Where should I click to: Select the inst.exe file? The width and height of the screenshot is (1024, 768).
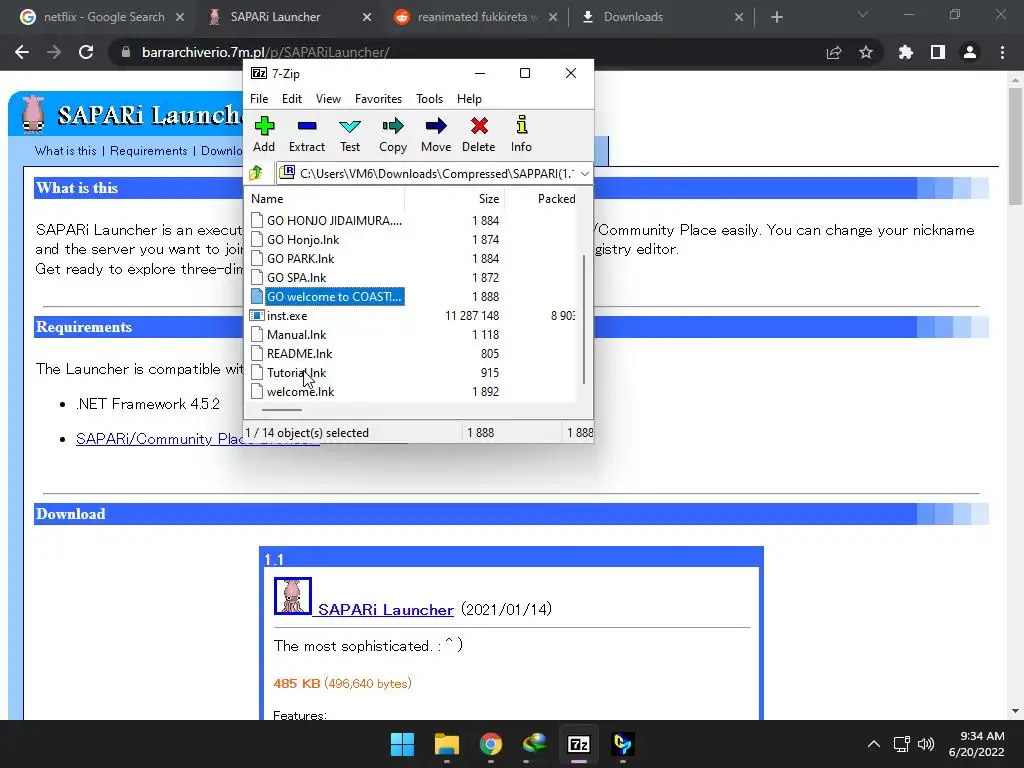tap(286, 315)
